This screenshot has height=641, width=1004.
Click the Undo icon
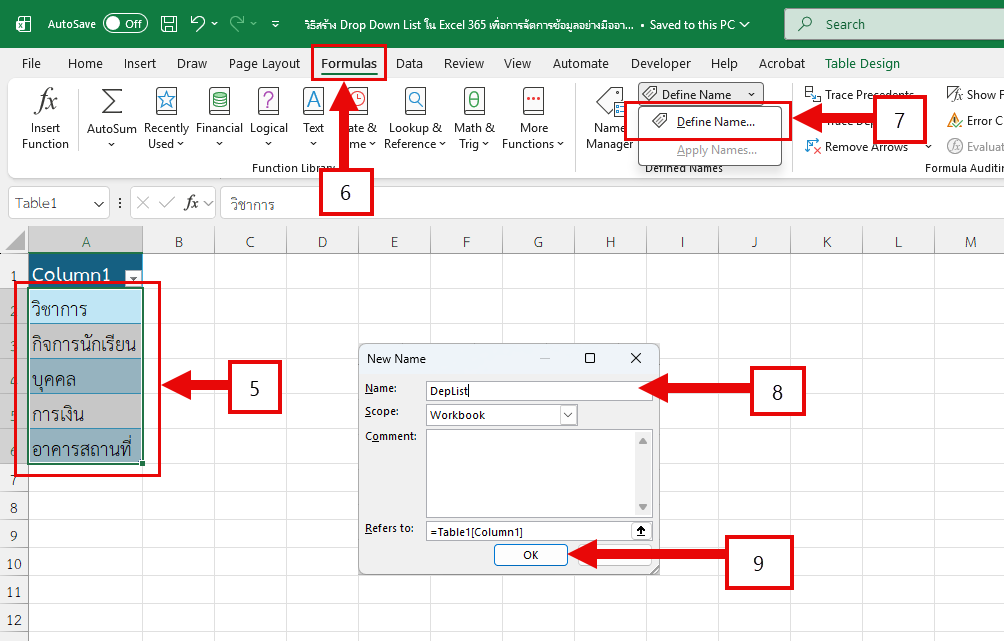197,24
